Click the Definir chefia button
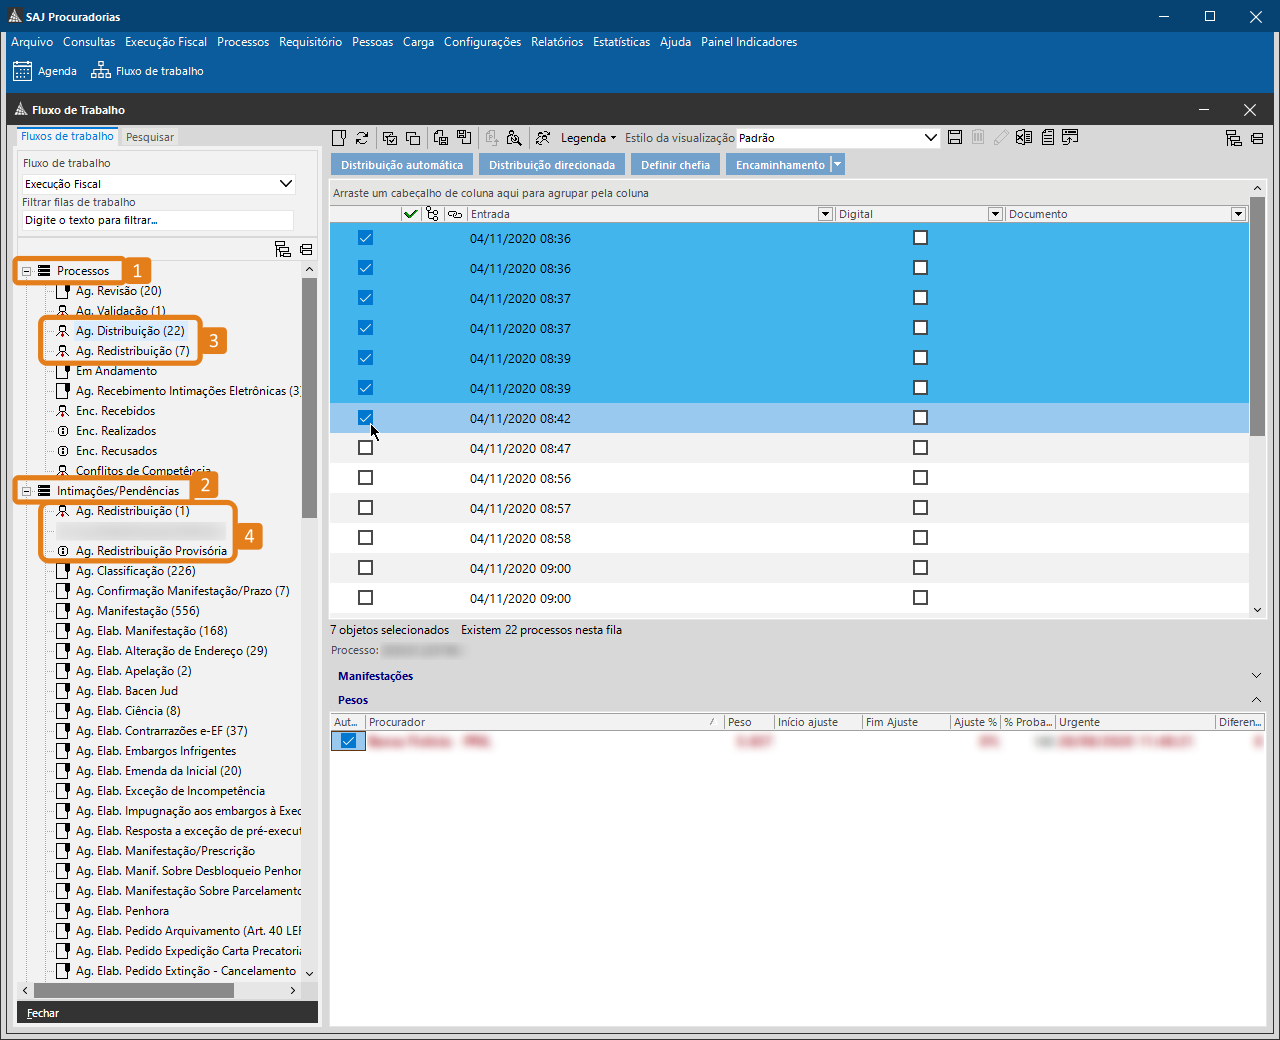 coord(676,165)
